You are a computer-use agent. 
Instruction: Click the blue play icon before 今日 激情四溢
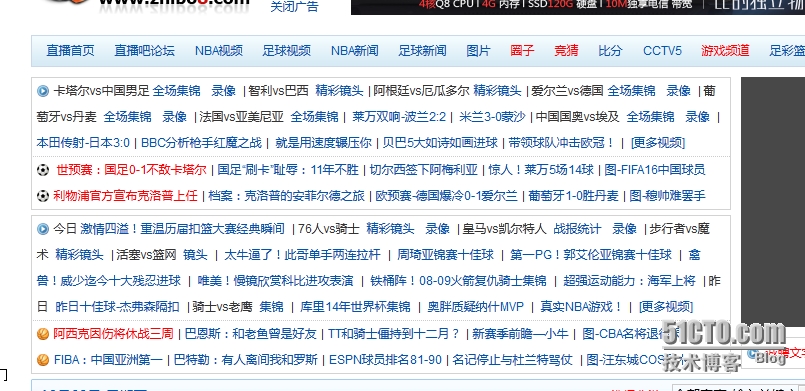point(43,229)
